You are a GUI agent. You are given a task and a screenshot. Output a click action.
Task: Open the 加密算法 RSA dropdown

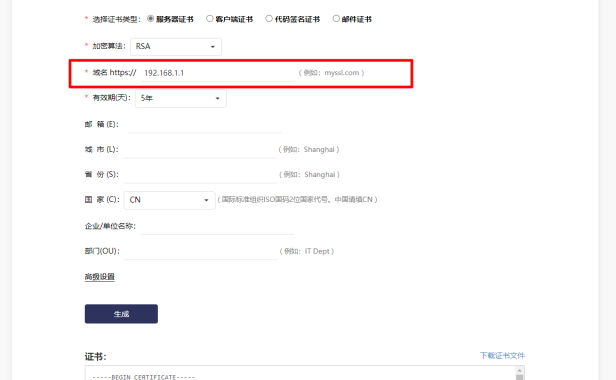176,46
